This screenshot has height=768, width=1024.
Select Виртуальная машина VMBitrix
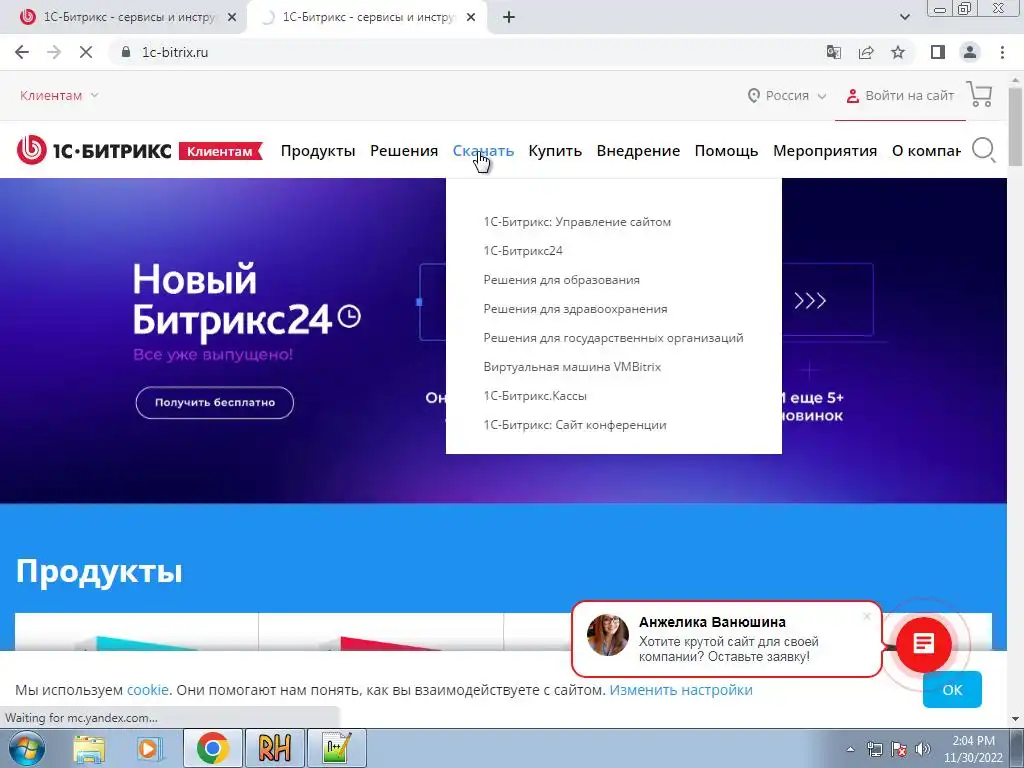pos(572,367)
